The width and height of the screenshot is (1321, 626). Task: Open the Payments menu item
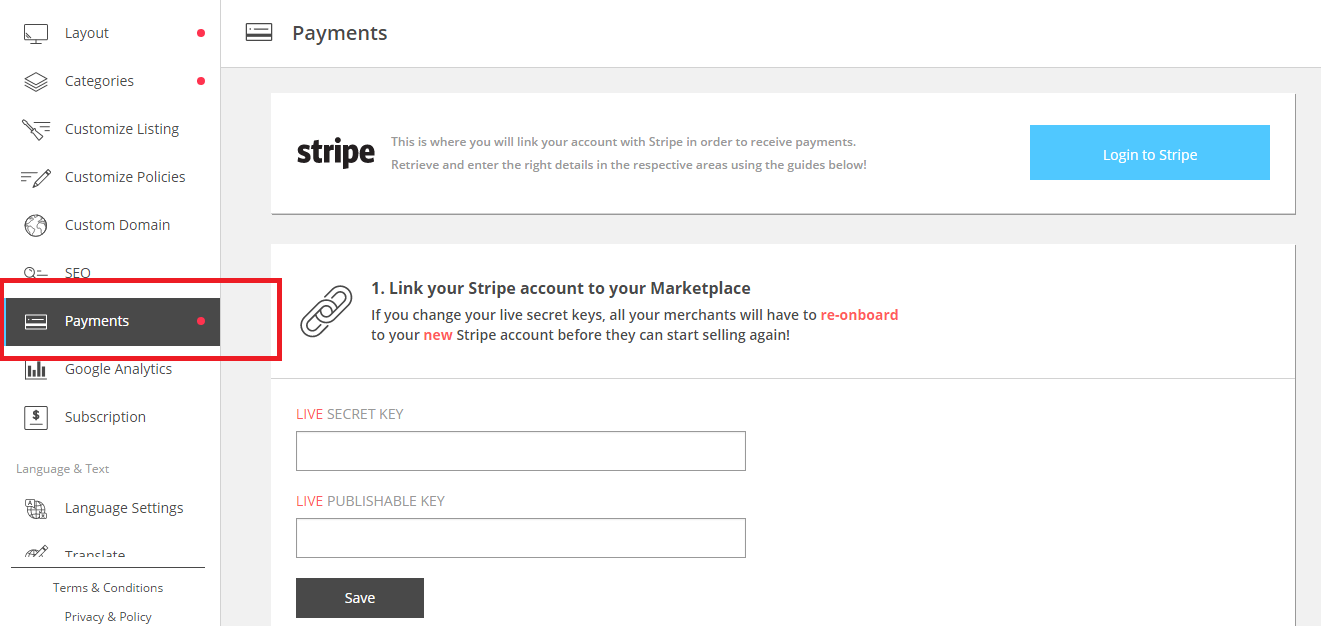tap(97, 321)
